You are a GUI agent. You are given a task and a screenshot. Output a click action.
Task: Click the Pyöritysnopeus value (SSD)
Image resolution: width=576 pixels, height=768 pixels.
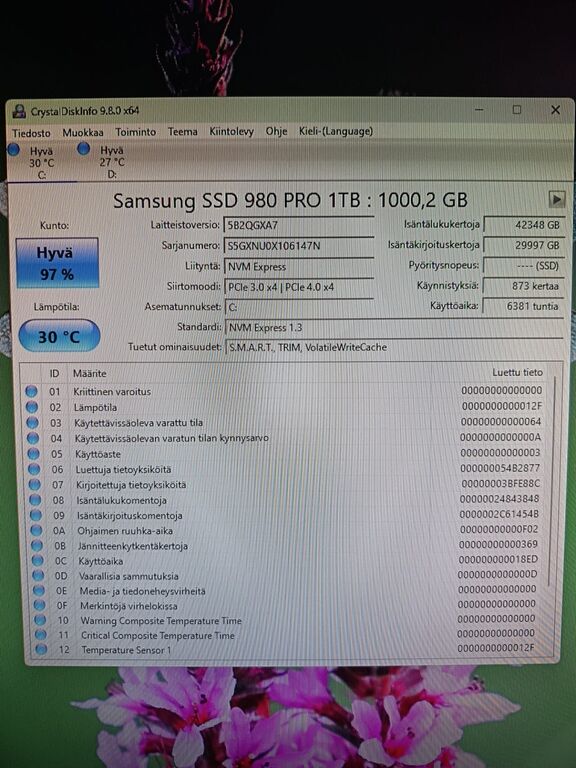click(x=524, y=265)
